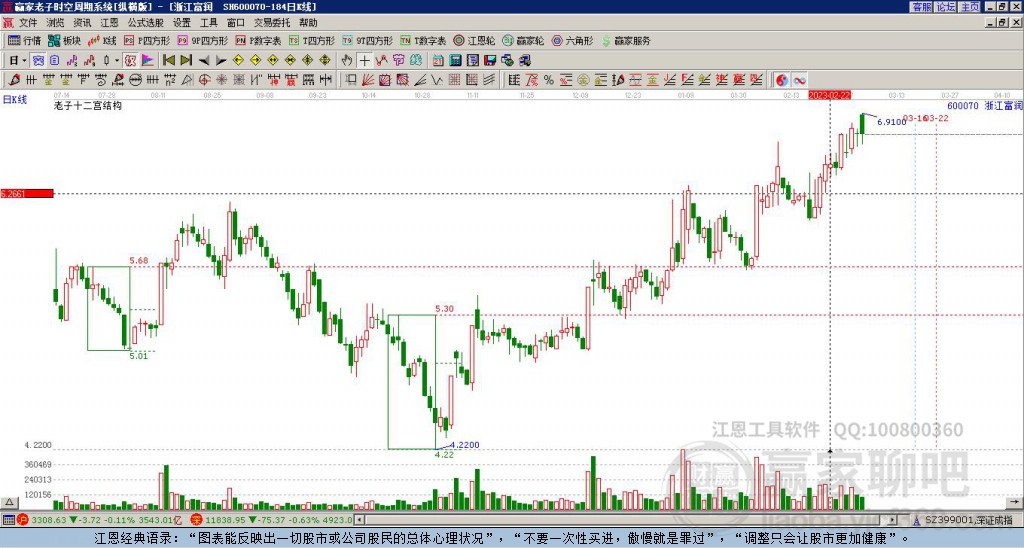1024x548 pixels.
Task: Open the 六角形 hexagon tool
Action: point(573,40)
